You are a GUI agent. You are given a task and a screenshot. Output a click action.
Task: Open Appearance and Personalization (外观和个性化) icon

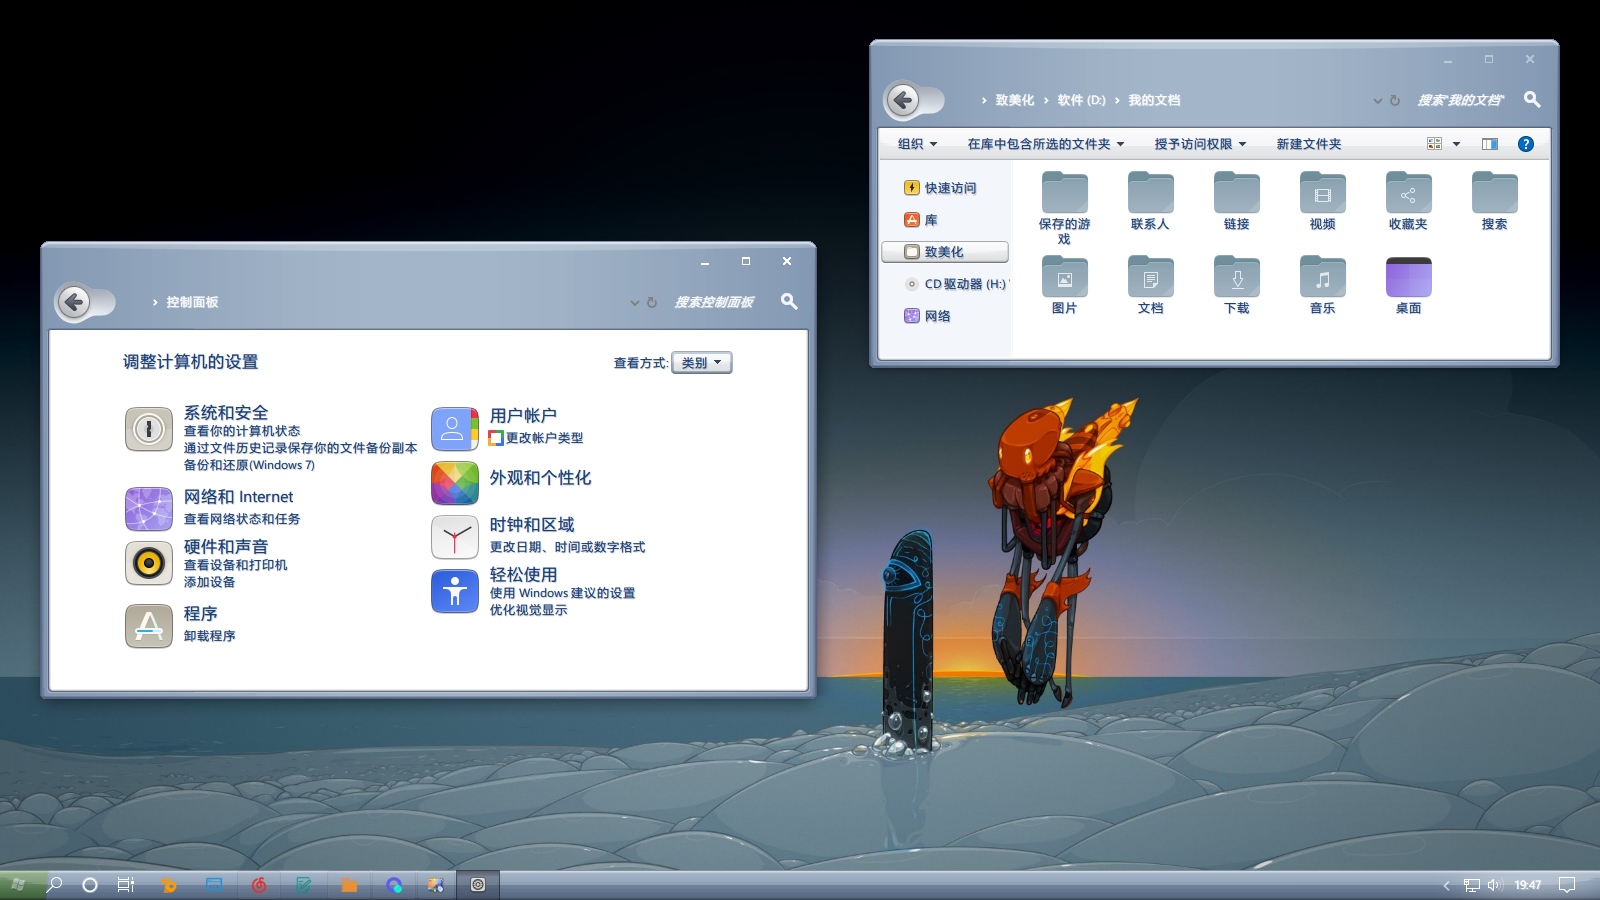pos(455,483)
